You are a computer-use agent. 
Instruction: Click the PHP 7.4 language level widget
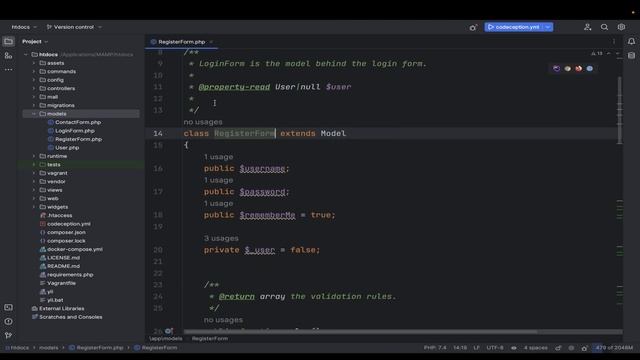435,348
